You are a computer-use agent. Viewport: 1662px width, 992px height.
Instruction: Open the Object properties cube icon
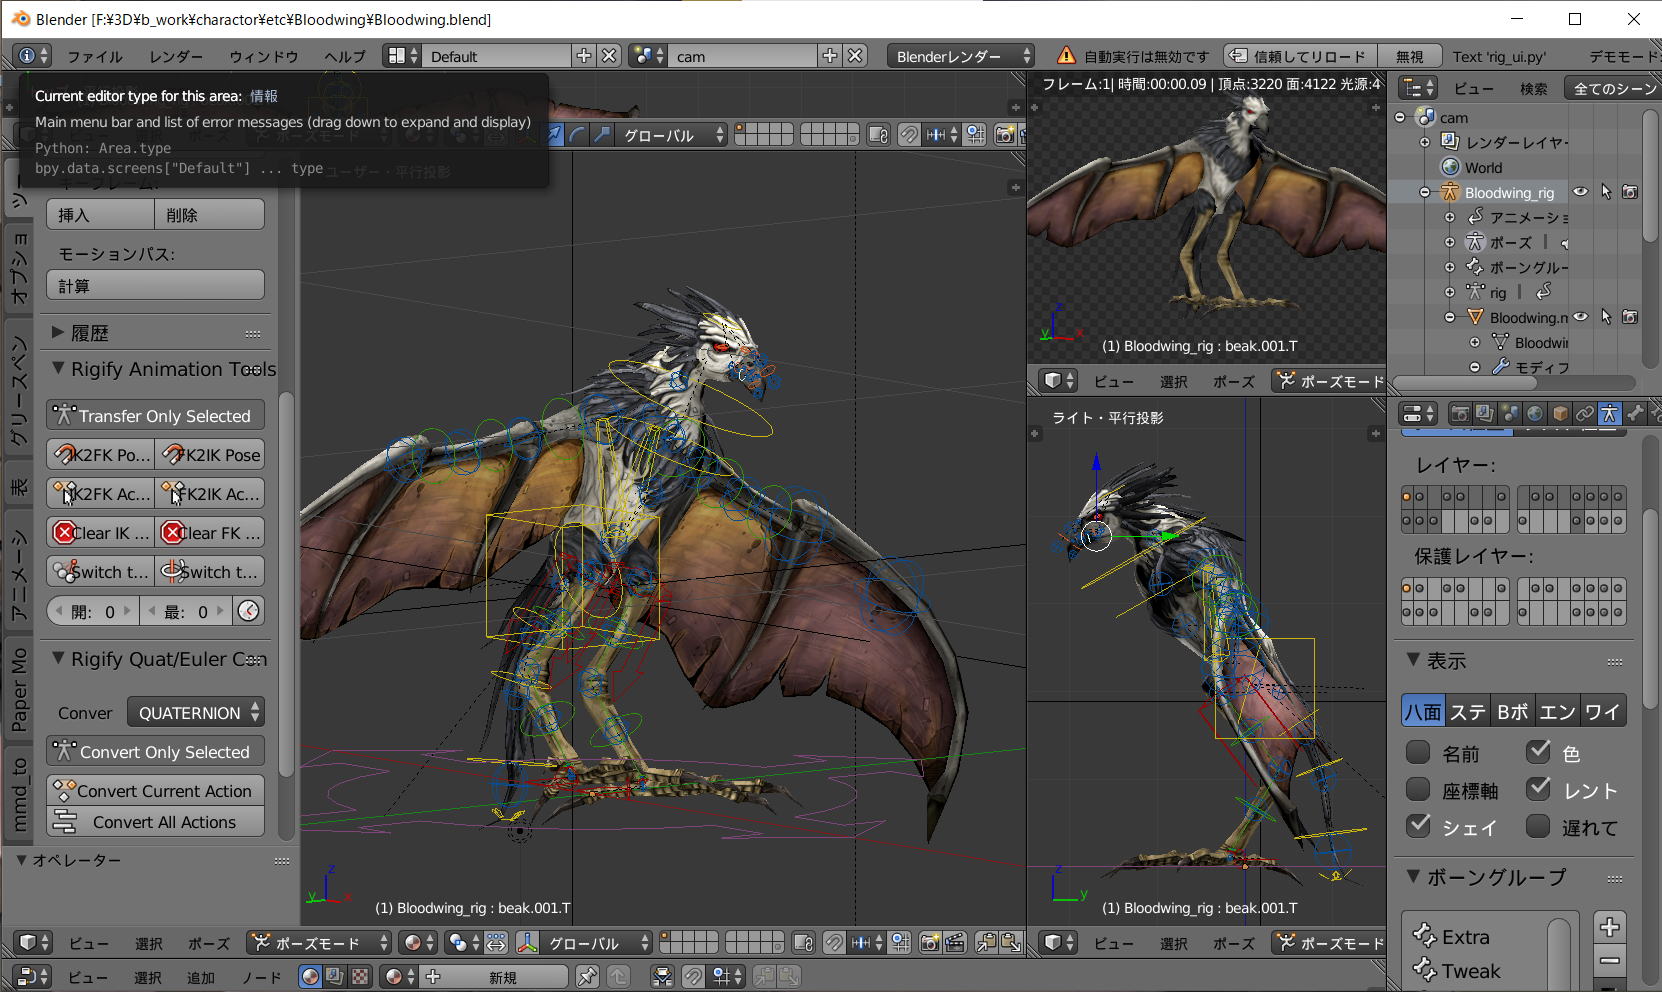1560,413
